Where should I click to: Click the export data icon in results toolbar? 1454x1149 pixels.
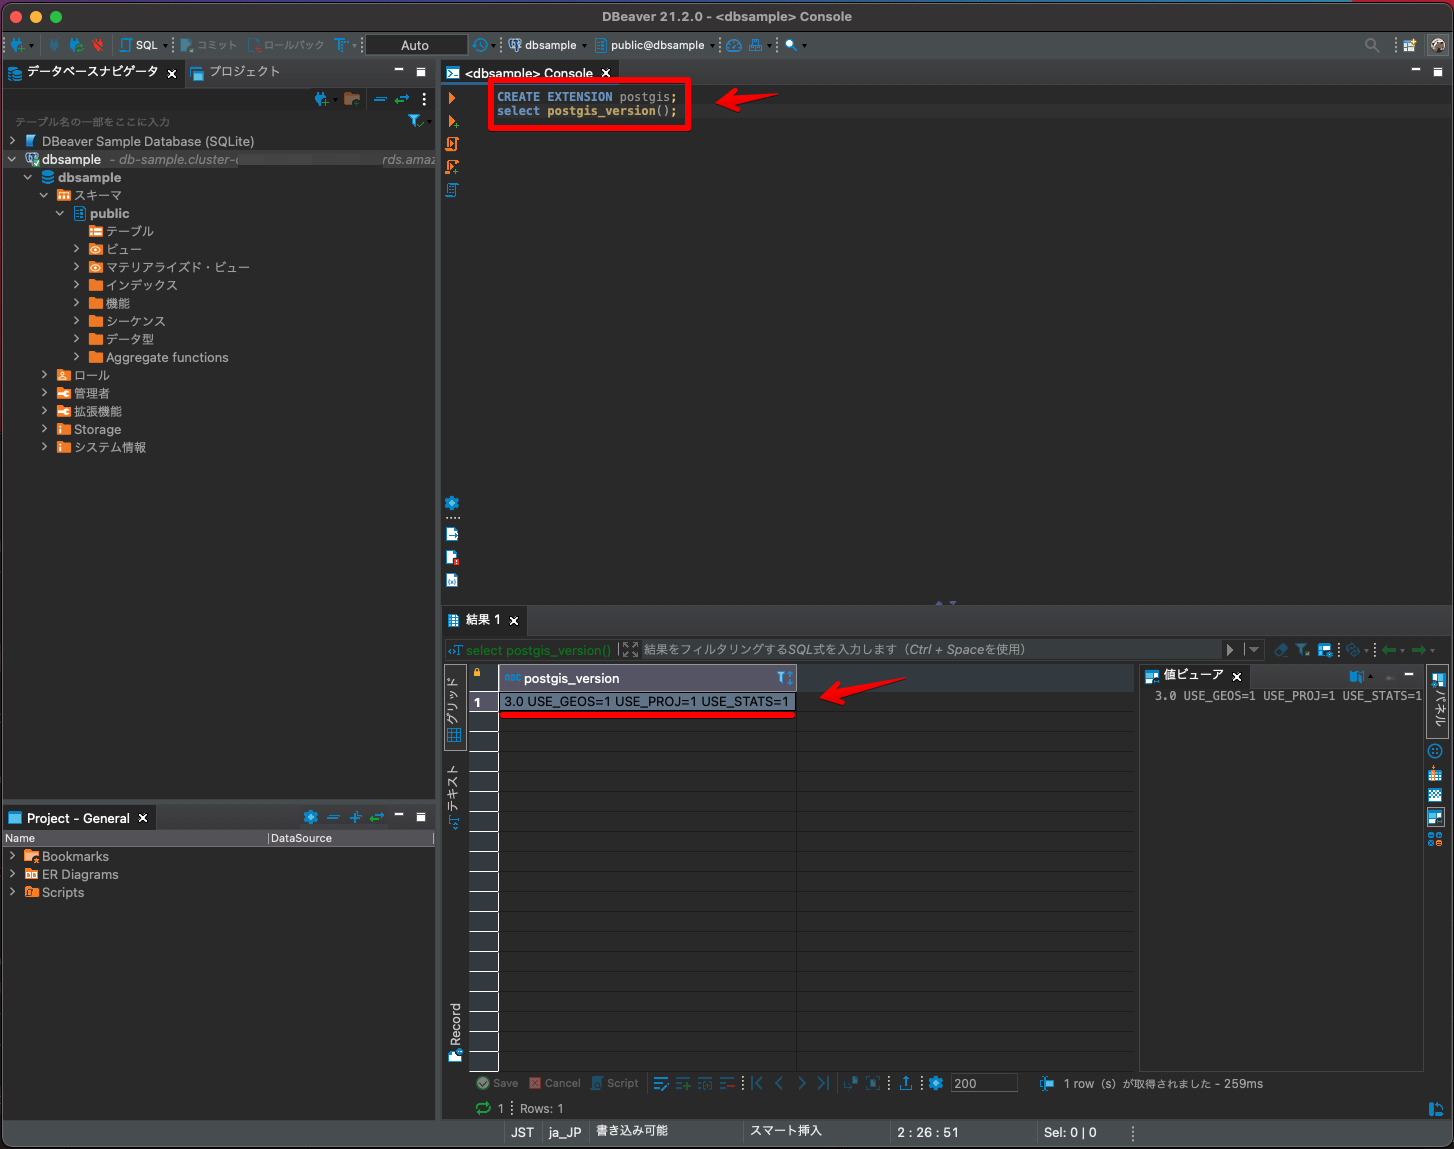pyautogui.click(x=905, y=1083)
